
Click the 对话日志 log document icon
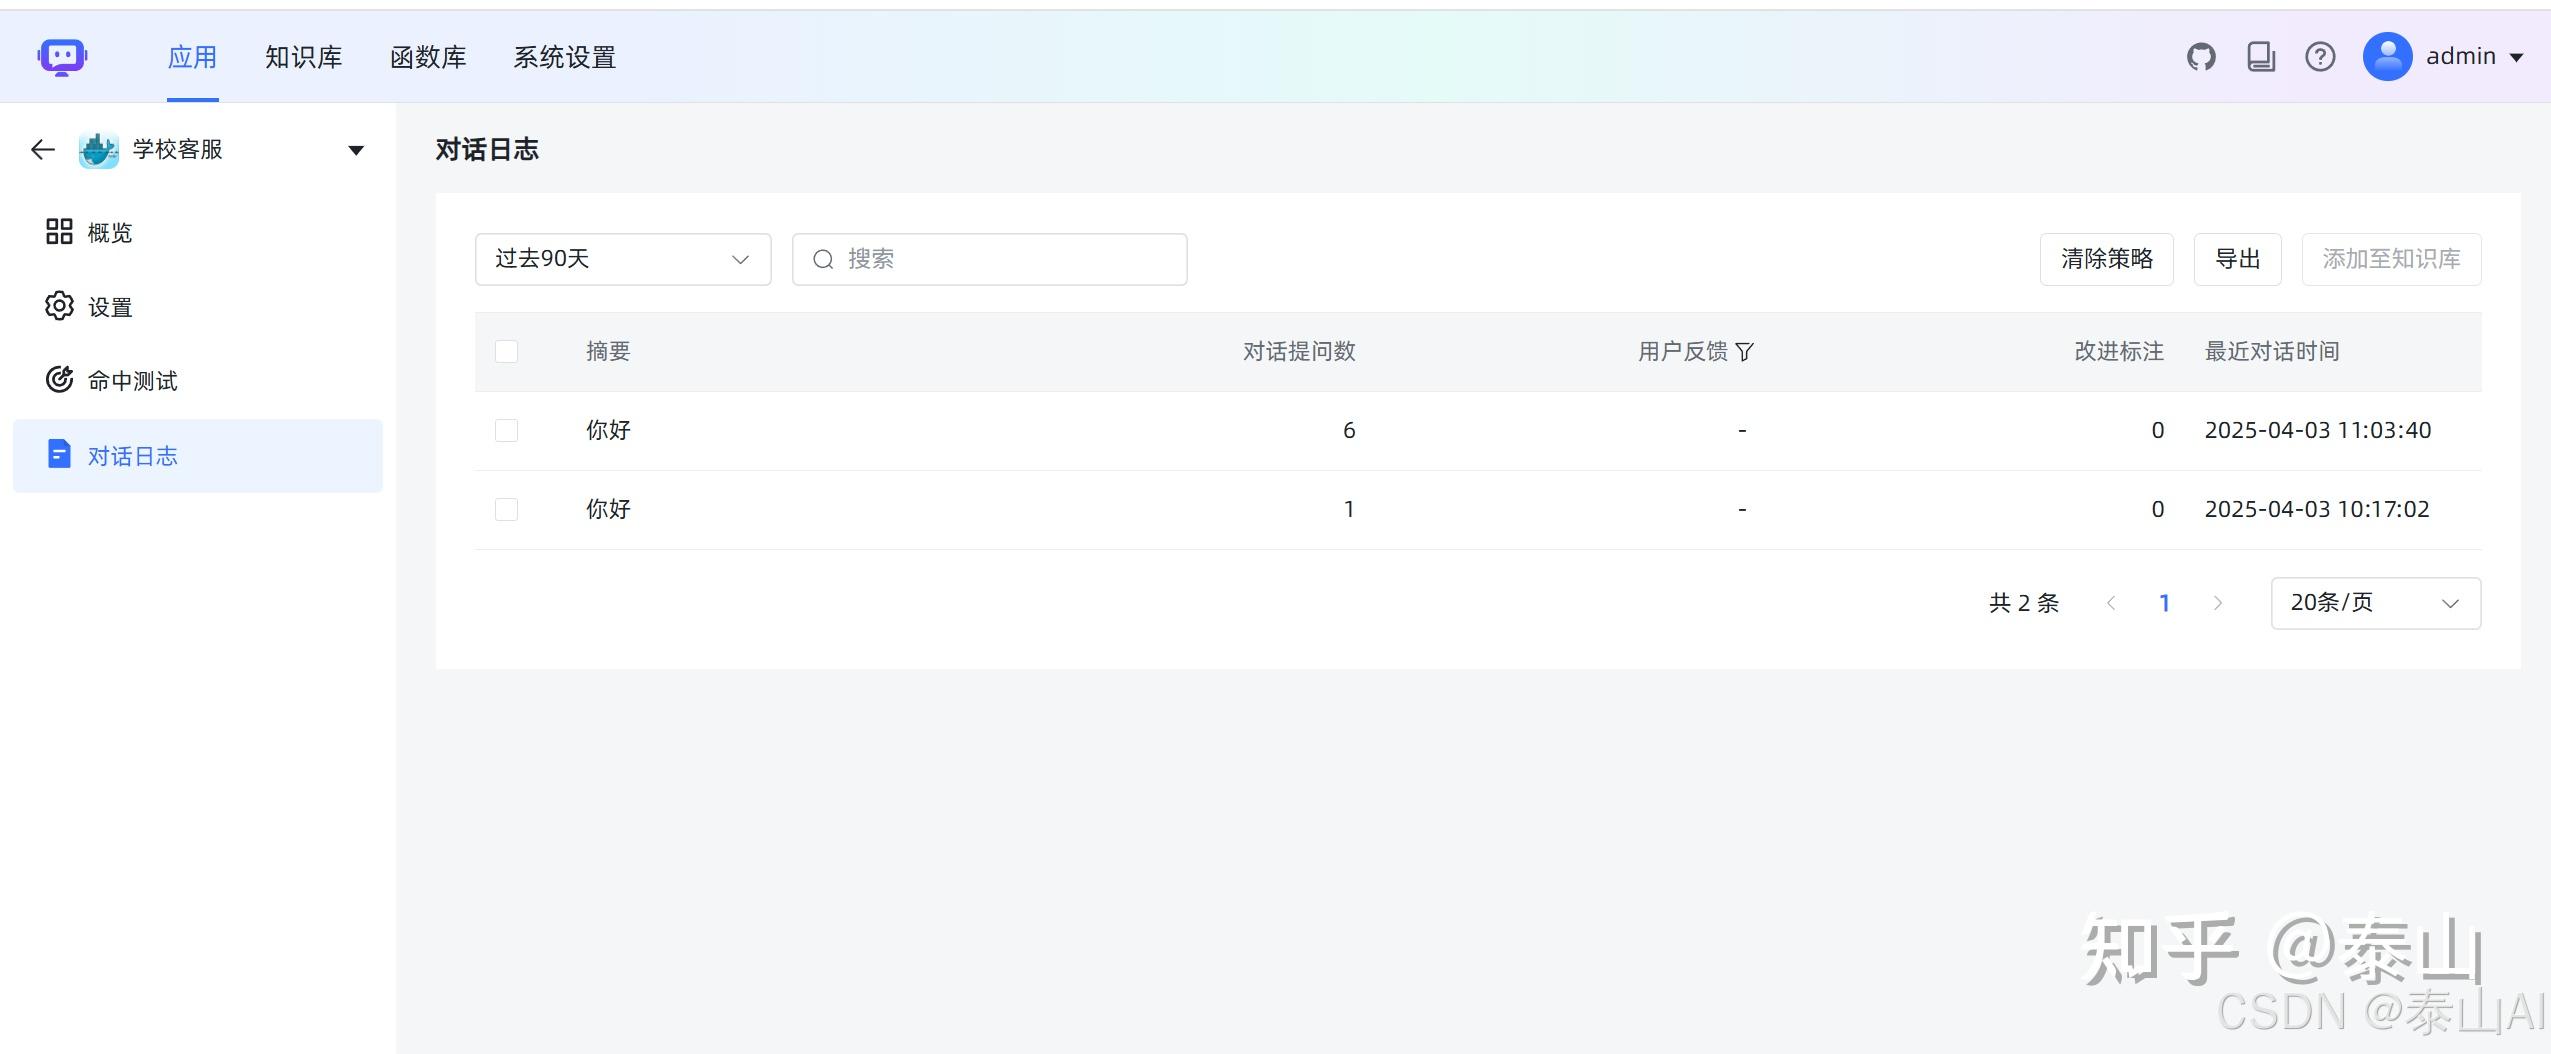[x=59, y=454]
